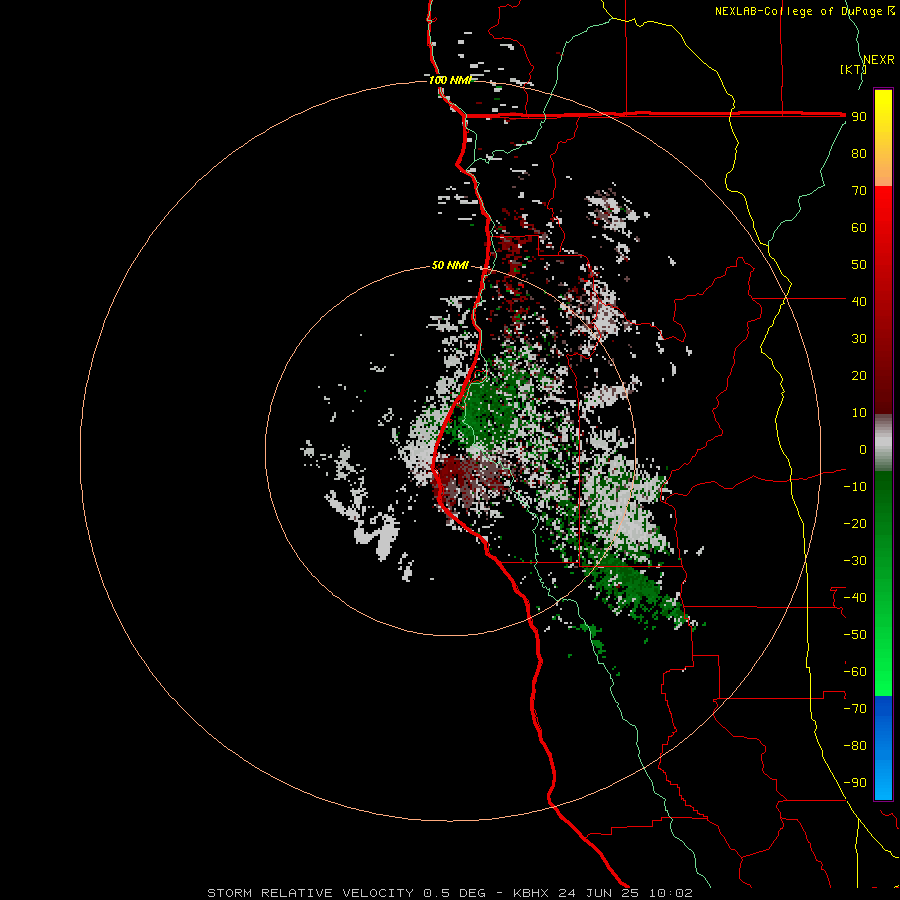The image size is (900, 900).
Task: Click the -90 value on the velocity scale
Action: [855, 783]
